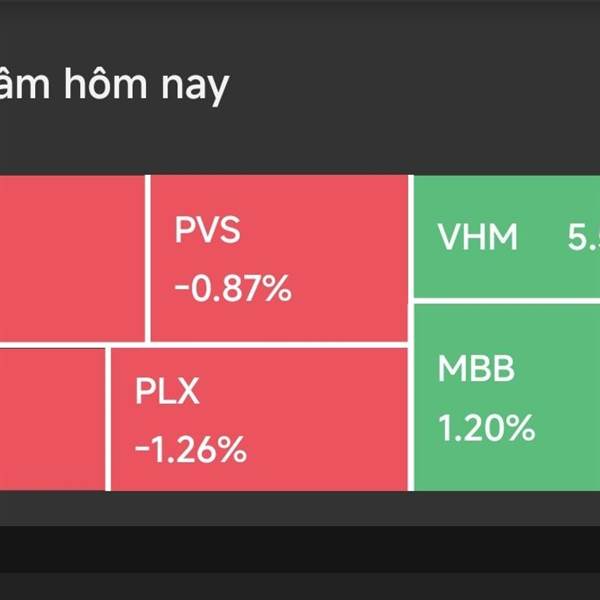Screen dimensions: 600x600
Task: Click the value beside VHM
Action: tap(583, 238)
